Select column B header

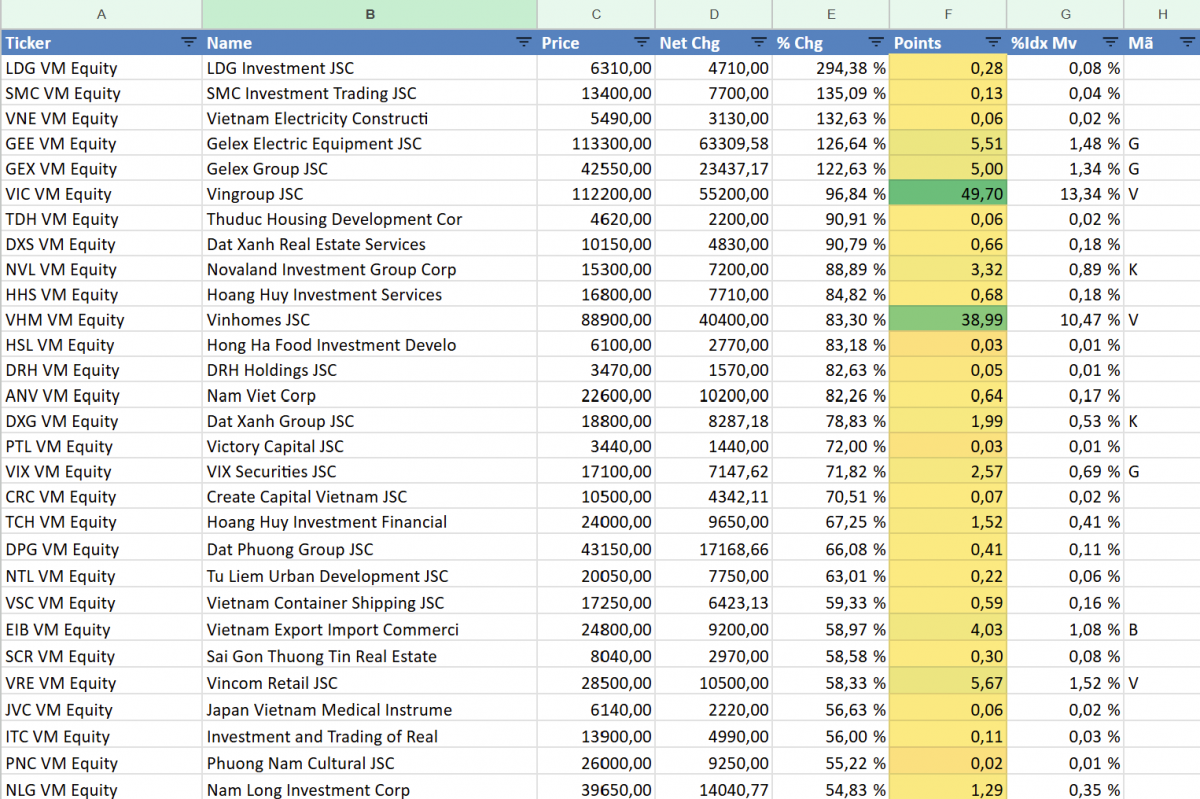(x=370, y=14)
